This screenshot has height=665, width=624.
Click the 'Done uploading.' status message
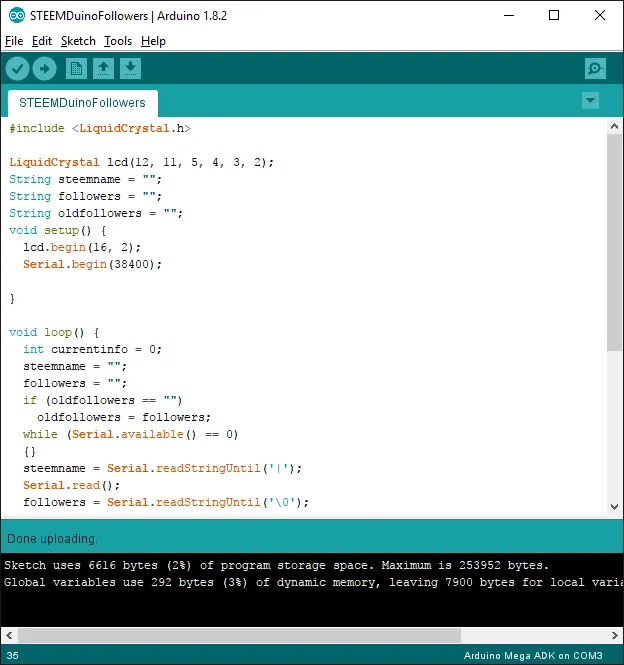pyautogui.click(x=53, y=539)
